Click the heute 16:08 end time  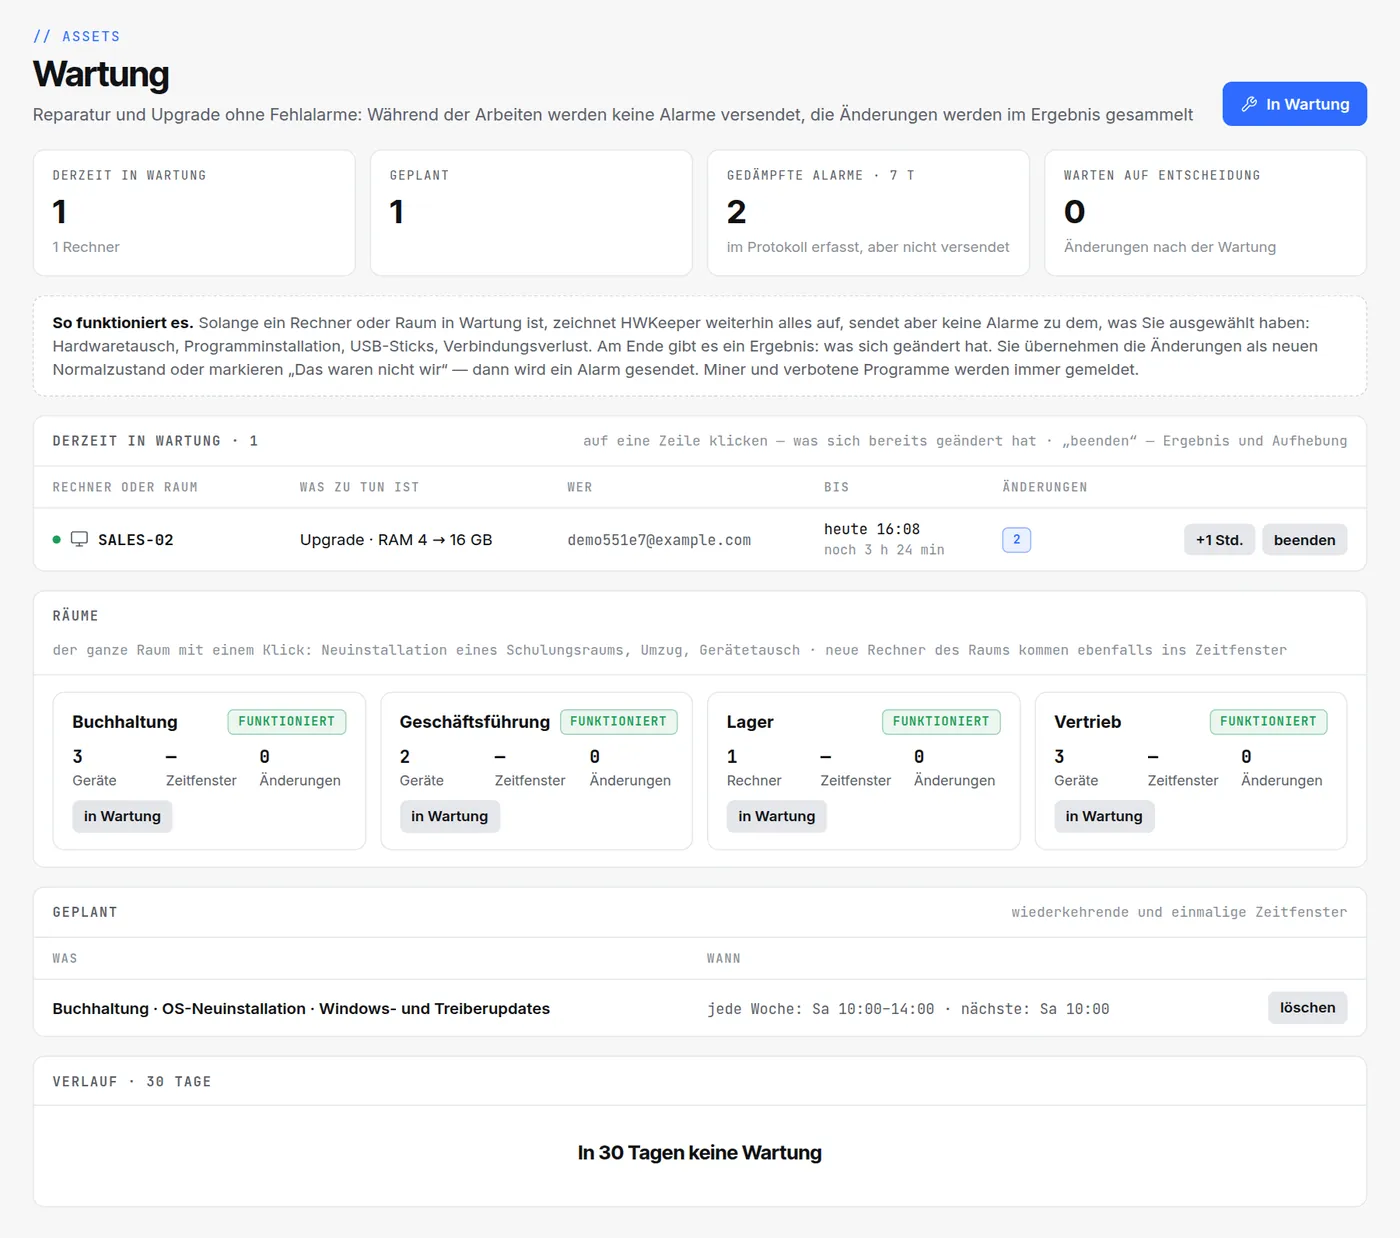872,529
